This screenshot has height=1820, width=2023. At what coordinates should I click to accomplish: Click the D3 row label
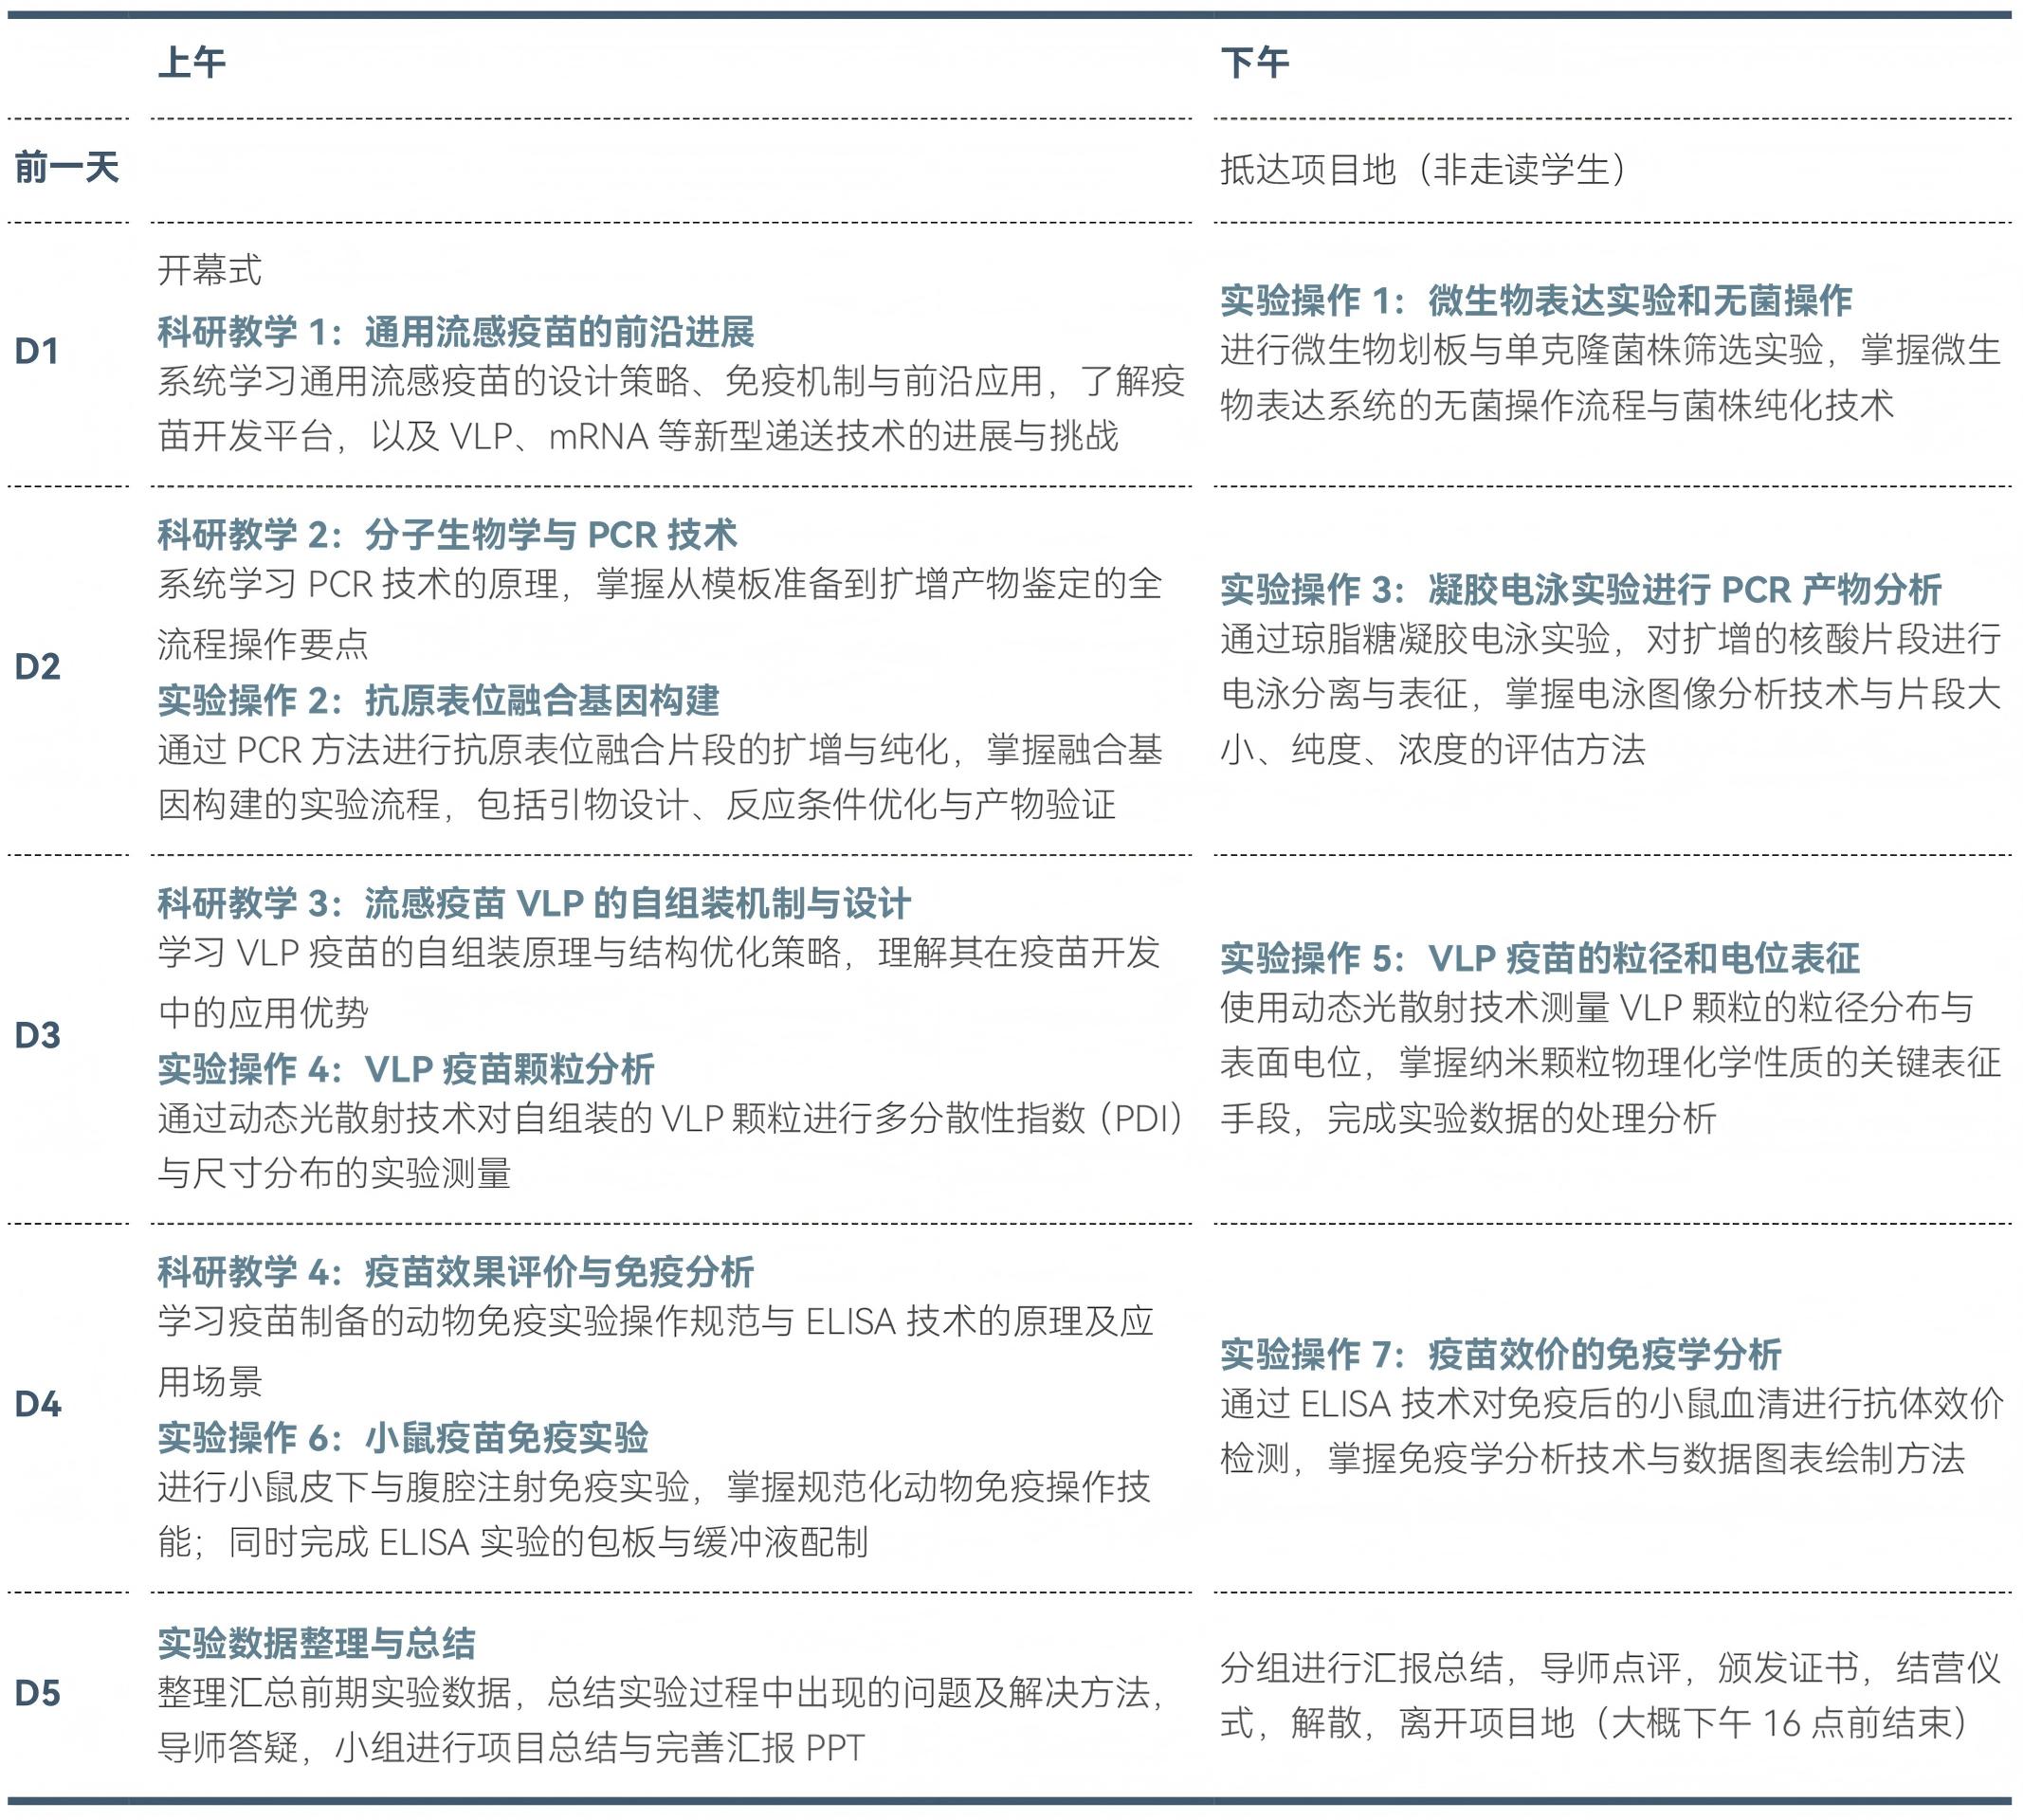pos(38,1035)
